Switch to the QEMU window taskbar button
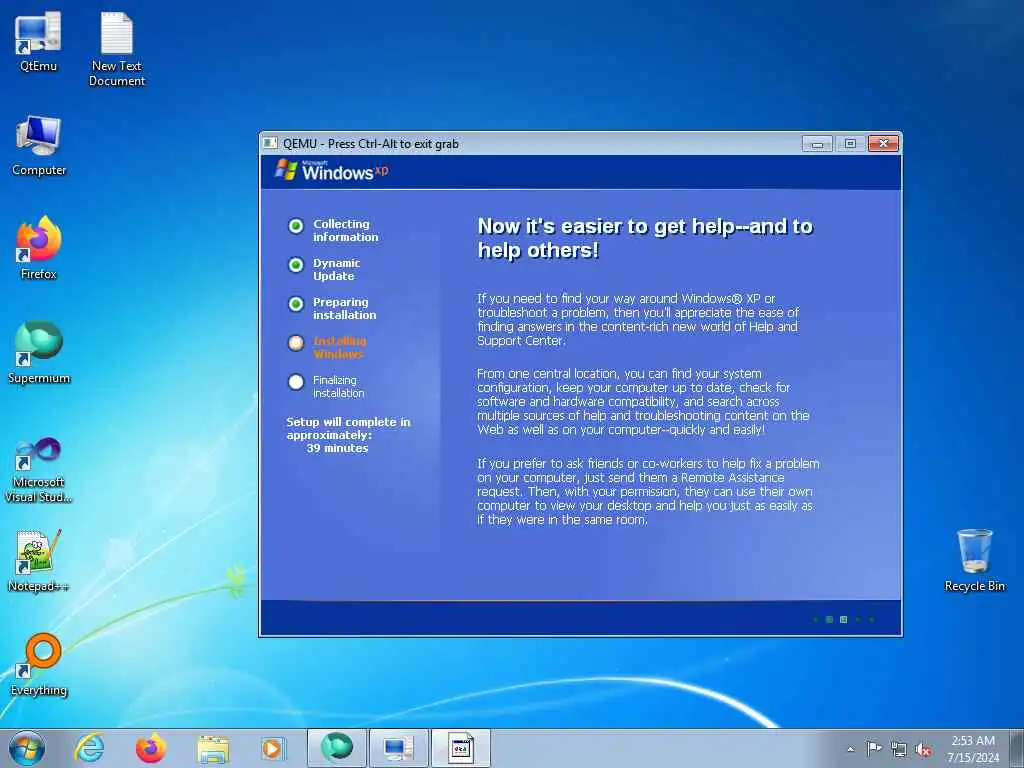The width and height of the screenshot is (1024, 768). pos(460,748)
